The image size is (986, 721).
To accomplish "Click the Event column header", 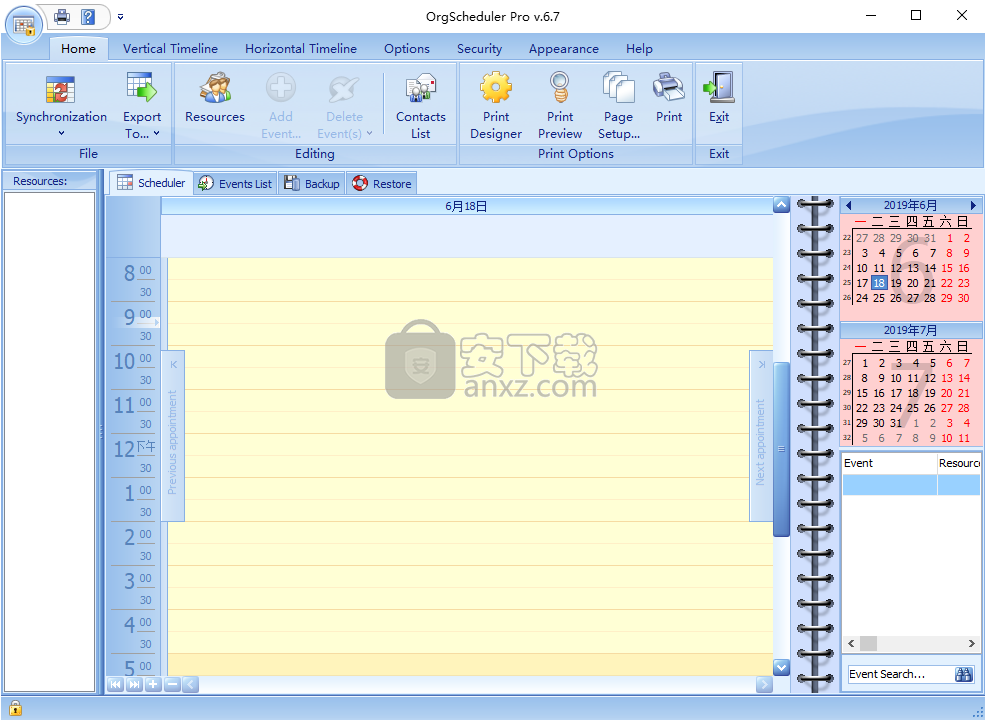I will [889, 463].
